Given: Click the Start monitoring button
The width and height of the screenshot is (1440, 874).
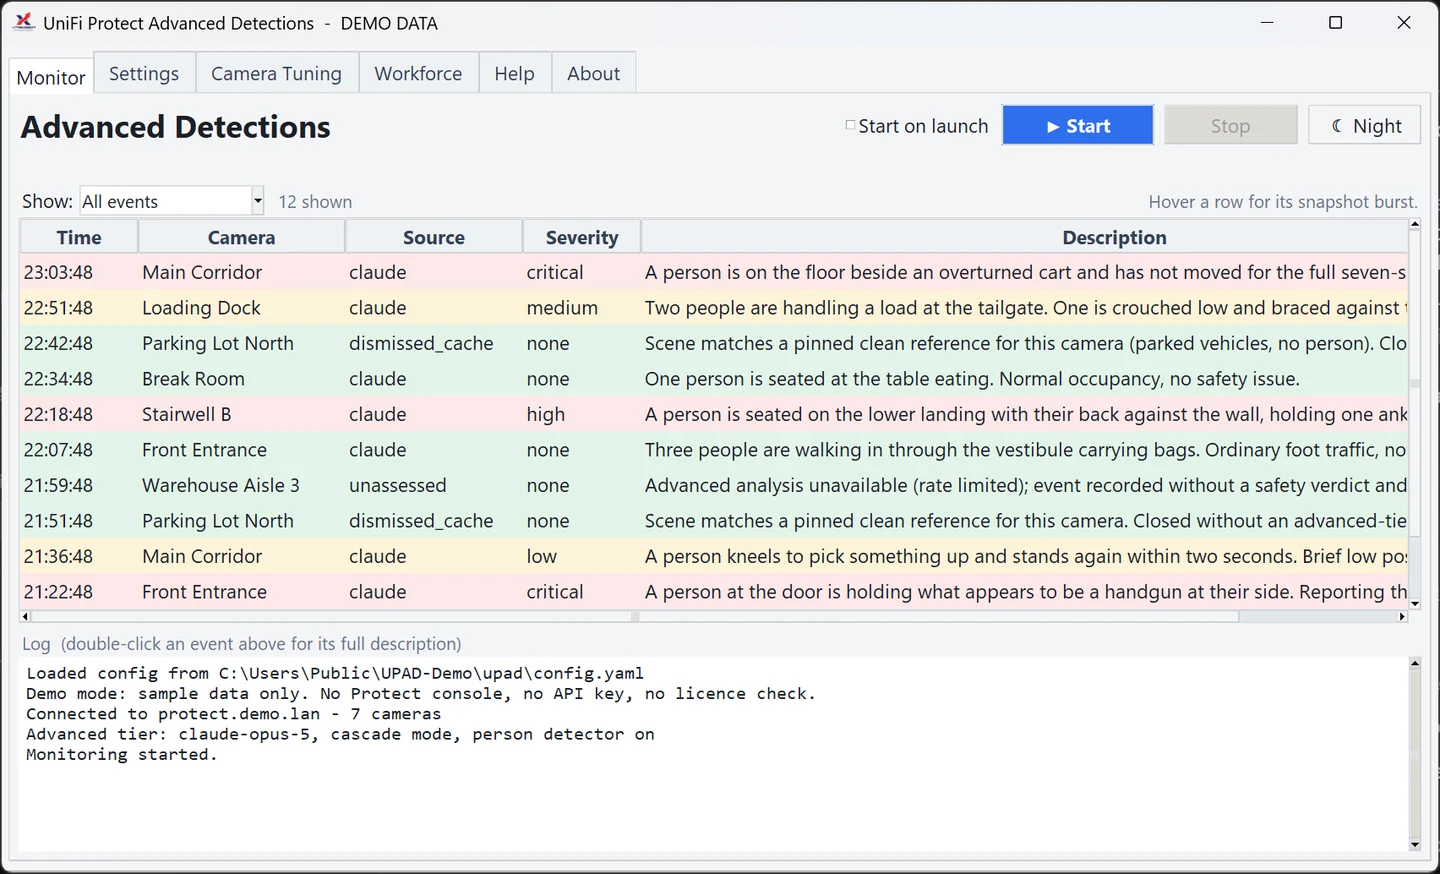Looking at the screenshot, I should pyautogui.click(x=1078, y=125).
